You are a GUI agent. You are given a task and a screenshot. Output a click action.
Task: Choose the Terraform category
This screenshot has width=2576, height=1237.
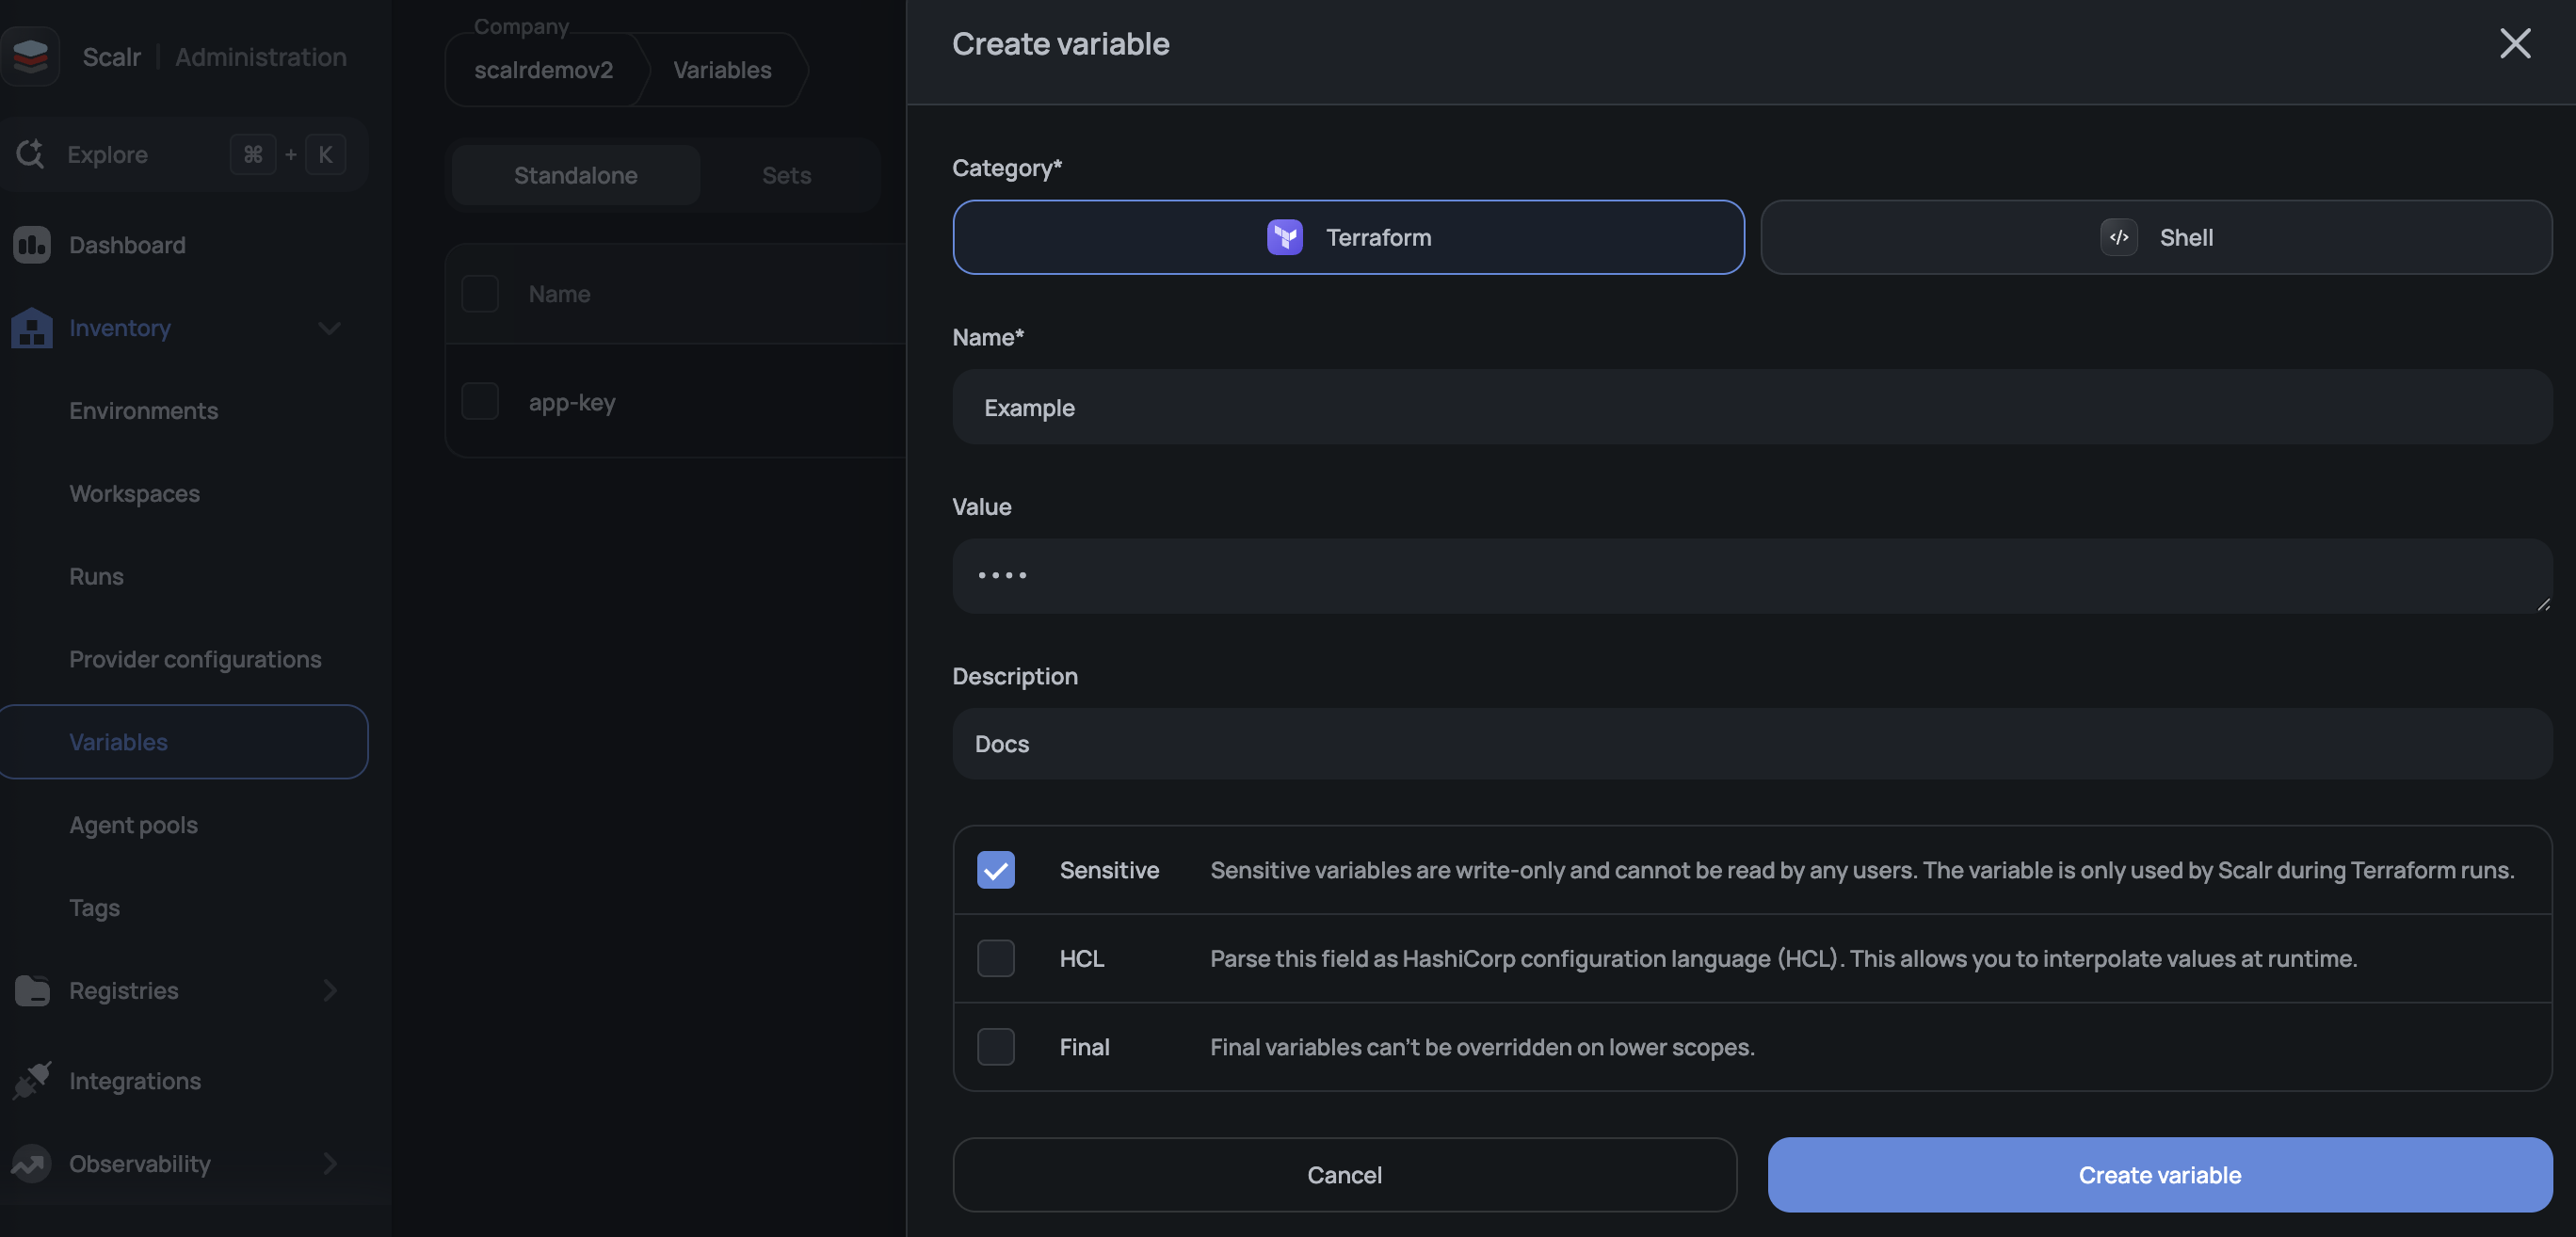pyautogui.click(x=1348, y=237)
